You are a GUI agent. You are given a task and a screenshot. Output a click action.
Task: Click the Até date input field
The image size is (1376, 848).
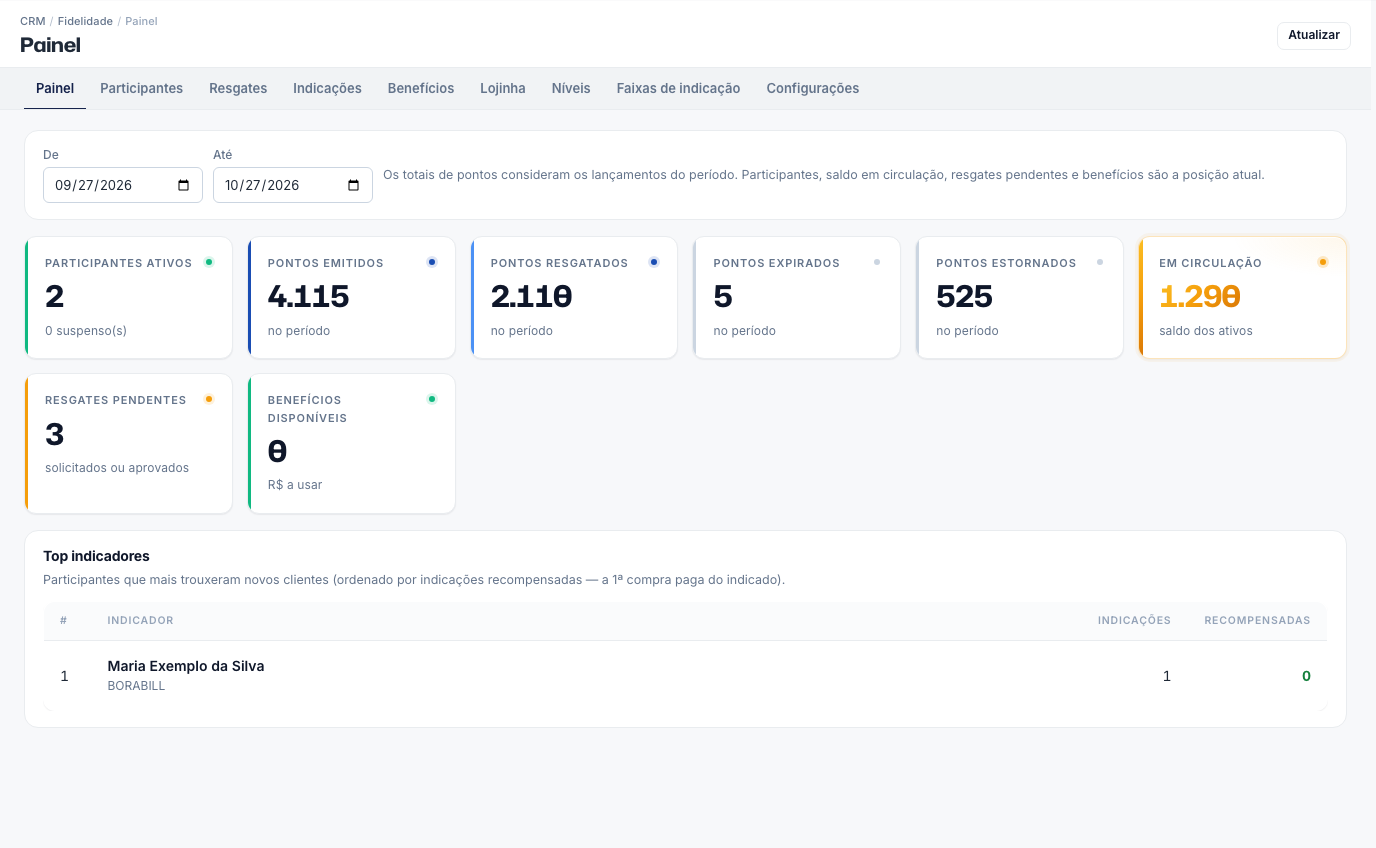click(x=293, y=185)
